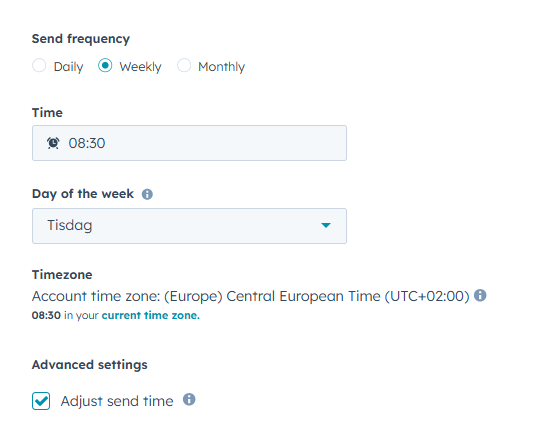
Task: Click the Advanced settings heading
Action: click(90, 365)
